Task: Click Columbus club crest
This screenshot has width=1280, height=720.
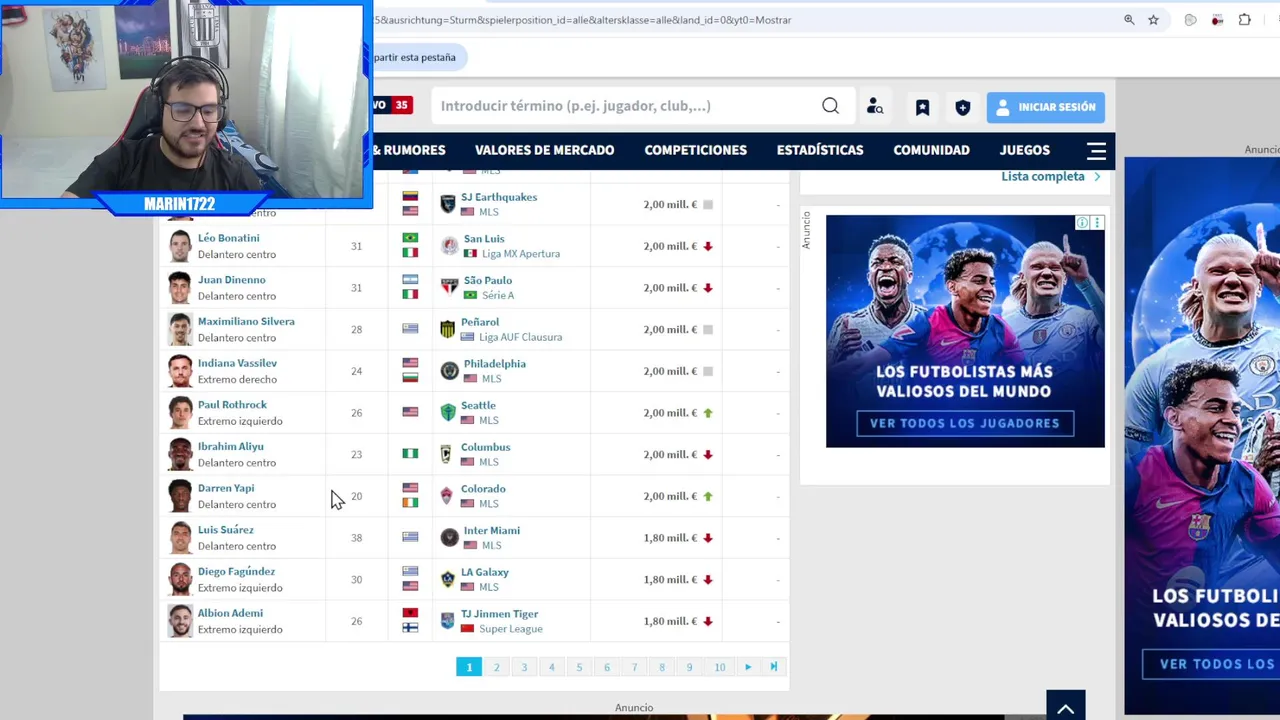Action: pos(447,454)
